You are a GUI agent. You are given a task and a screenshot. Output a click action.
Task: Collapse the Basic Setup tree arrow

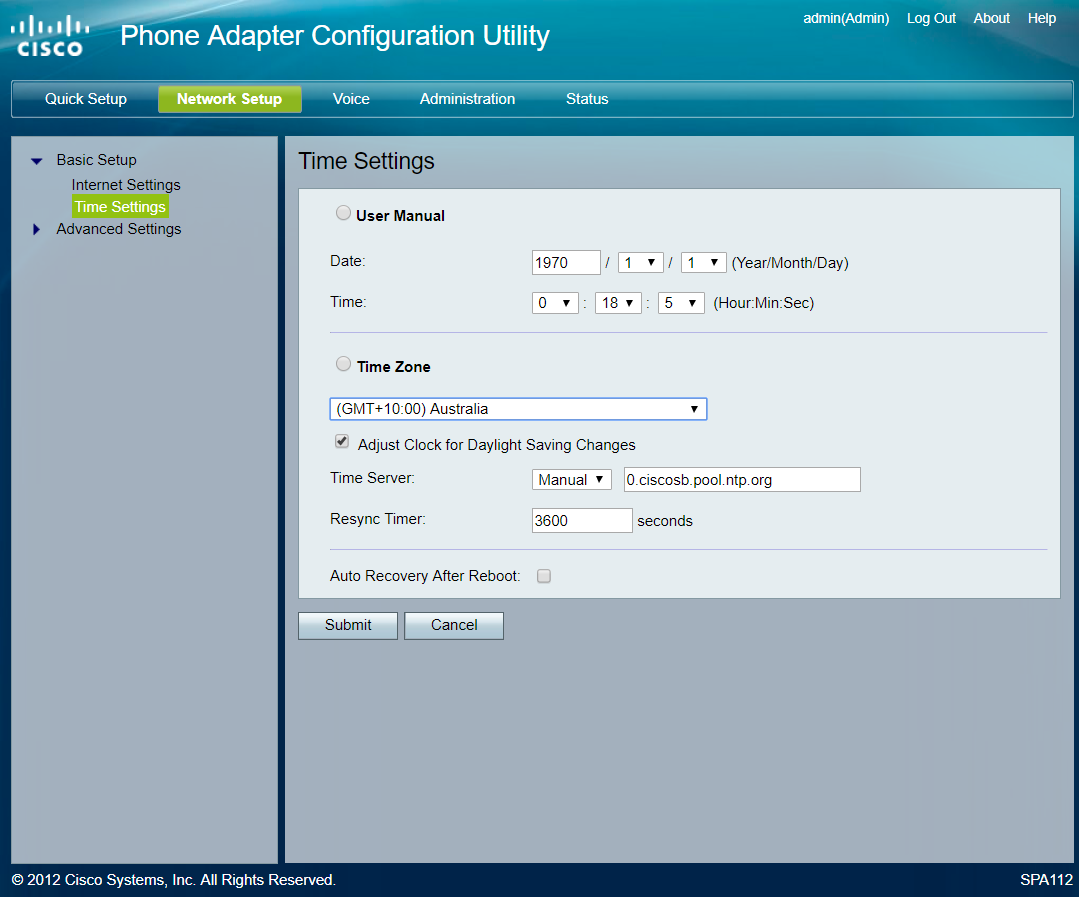37,161
